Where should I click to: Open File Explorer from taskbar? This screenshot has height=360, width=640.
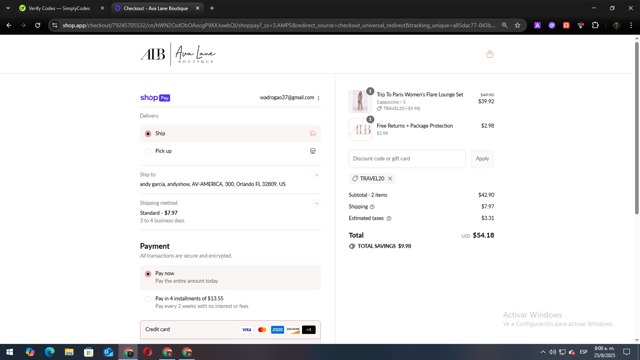(69, 352)
